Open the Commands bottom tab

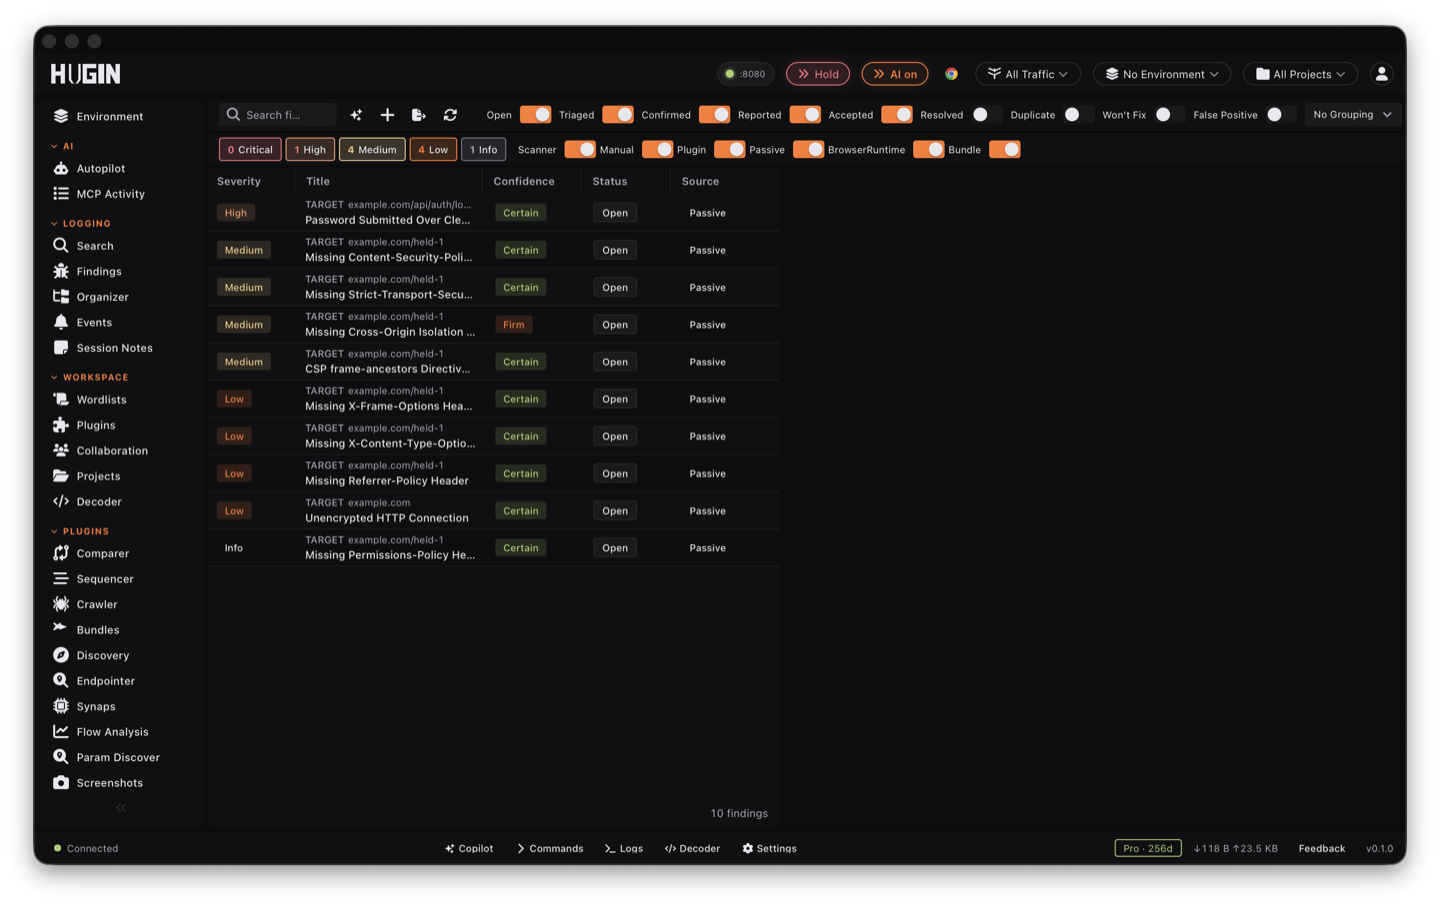[x=550, y=848]
